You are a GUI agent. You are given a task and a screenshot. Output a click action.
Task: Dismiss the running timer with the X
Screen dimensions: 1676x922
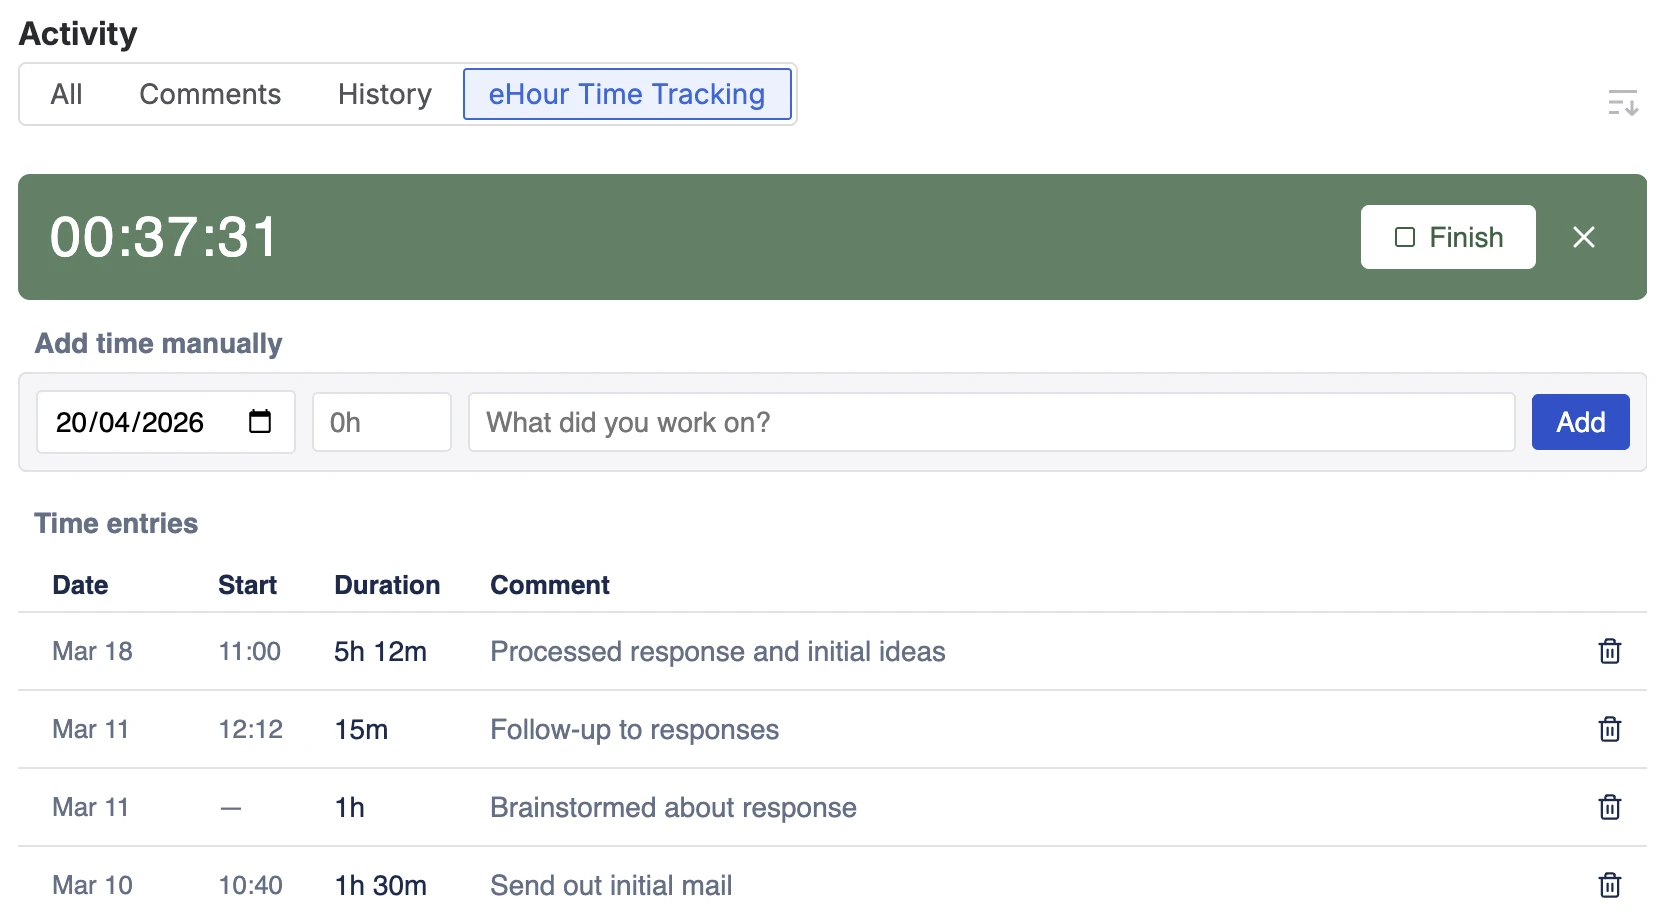click(x=1584, y=237)
